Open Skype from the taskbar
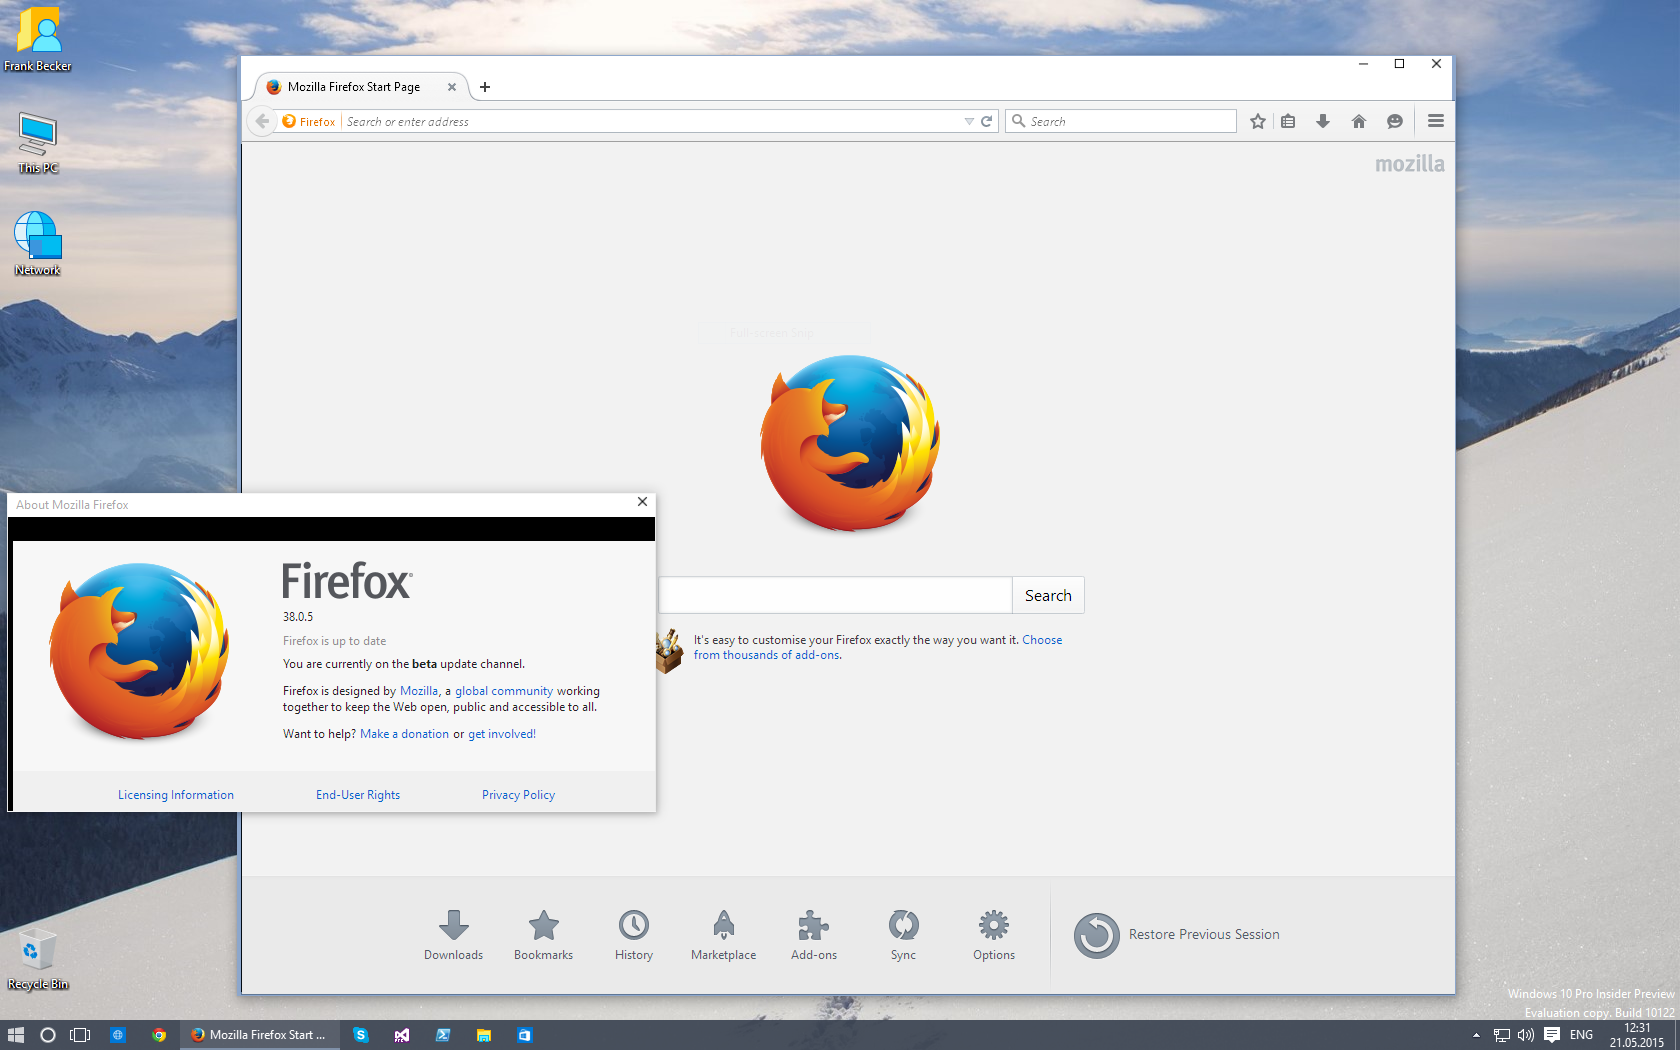 tap(361, 1035)
